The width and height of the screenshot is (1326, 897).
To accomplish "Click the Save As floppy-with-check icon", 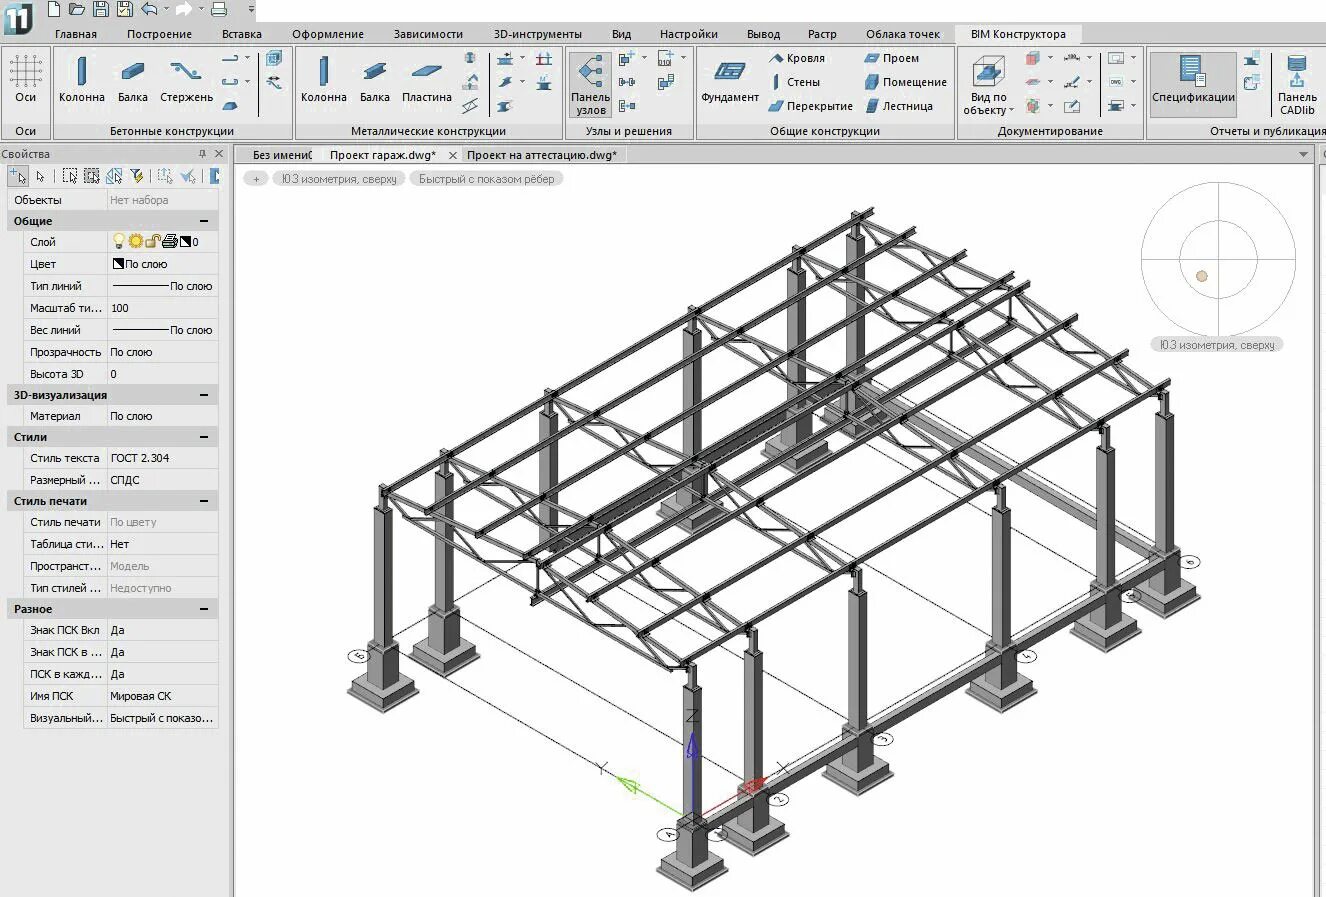I will pos(124,10).
